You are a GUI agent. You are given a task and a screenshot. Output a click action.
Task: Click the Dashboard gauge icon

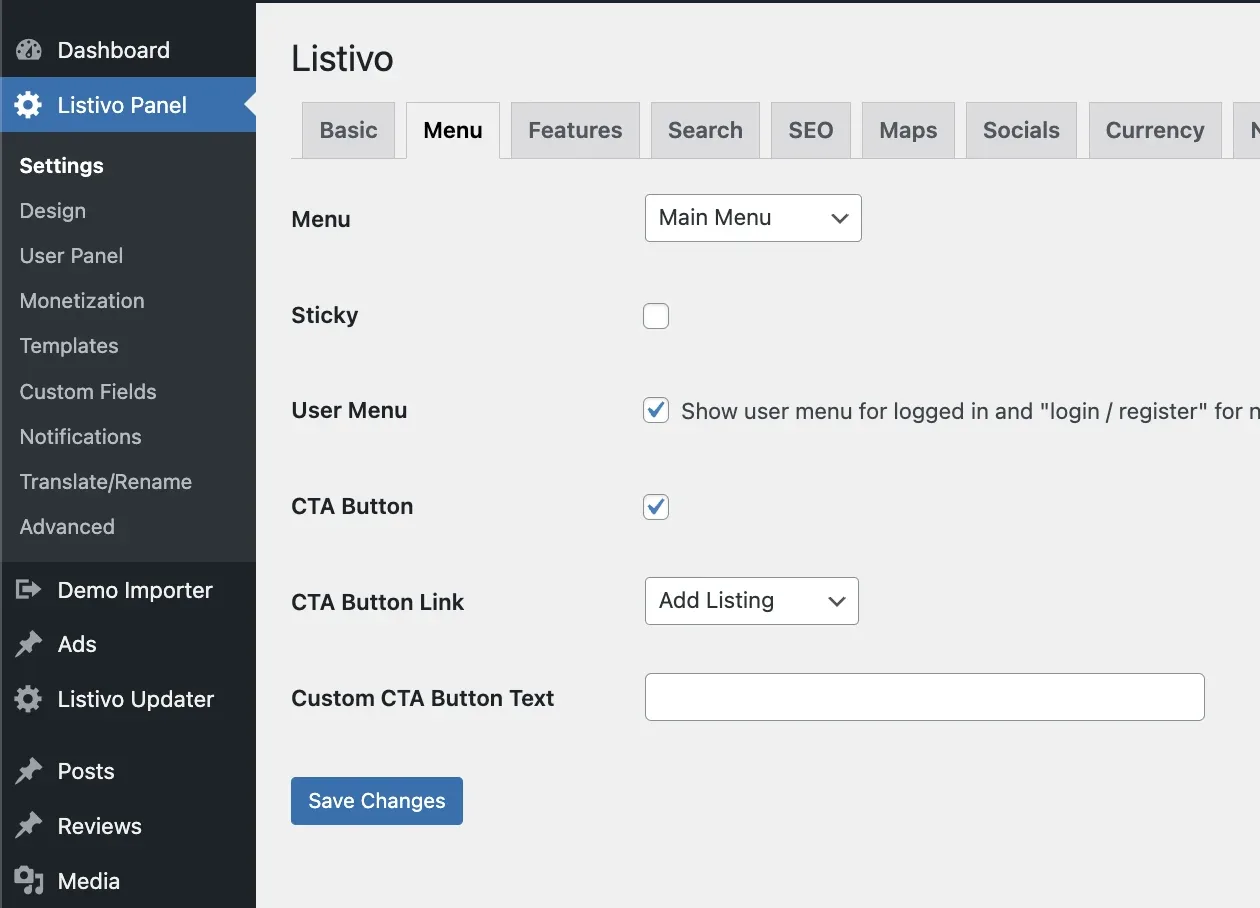(29, 50)
